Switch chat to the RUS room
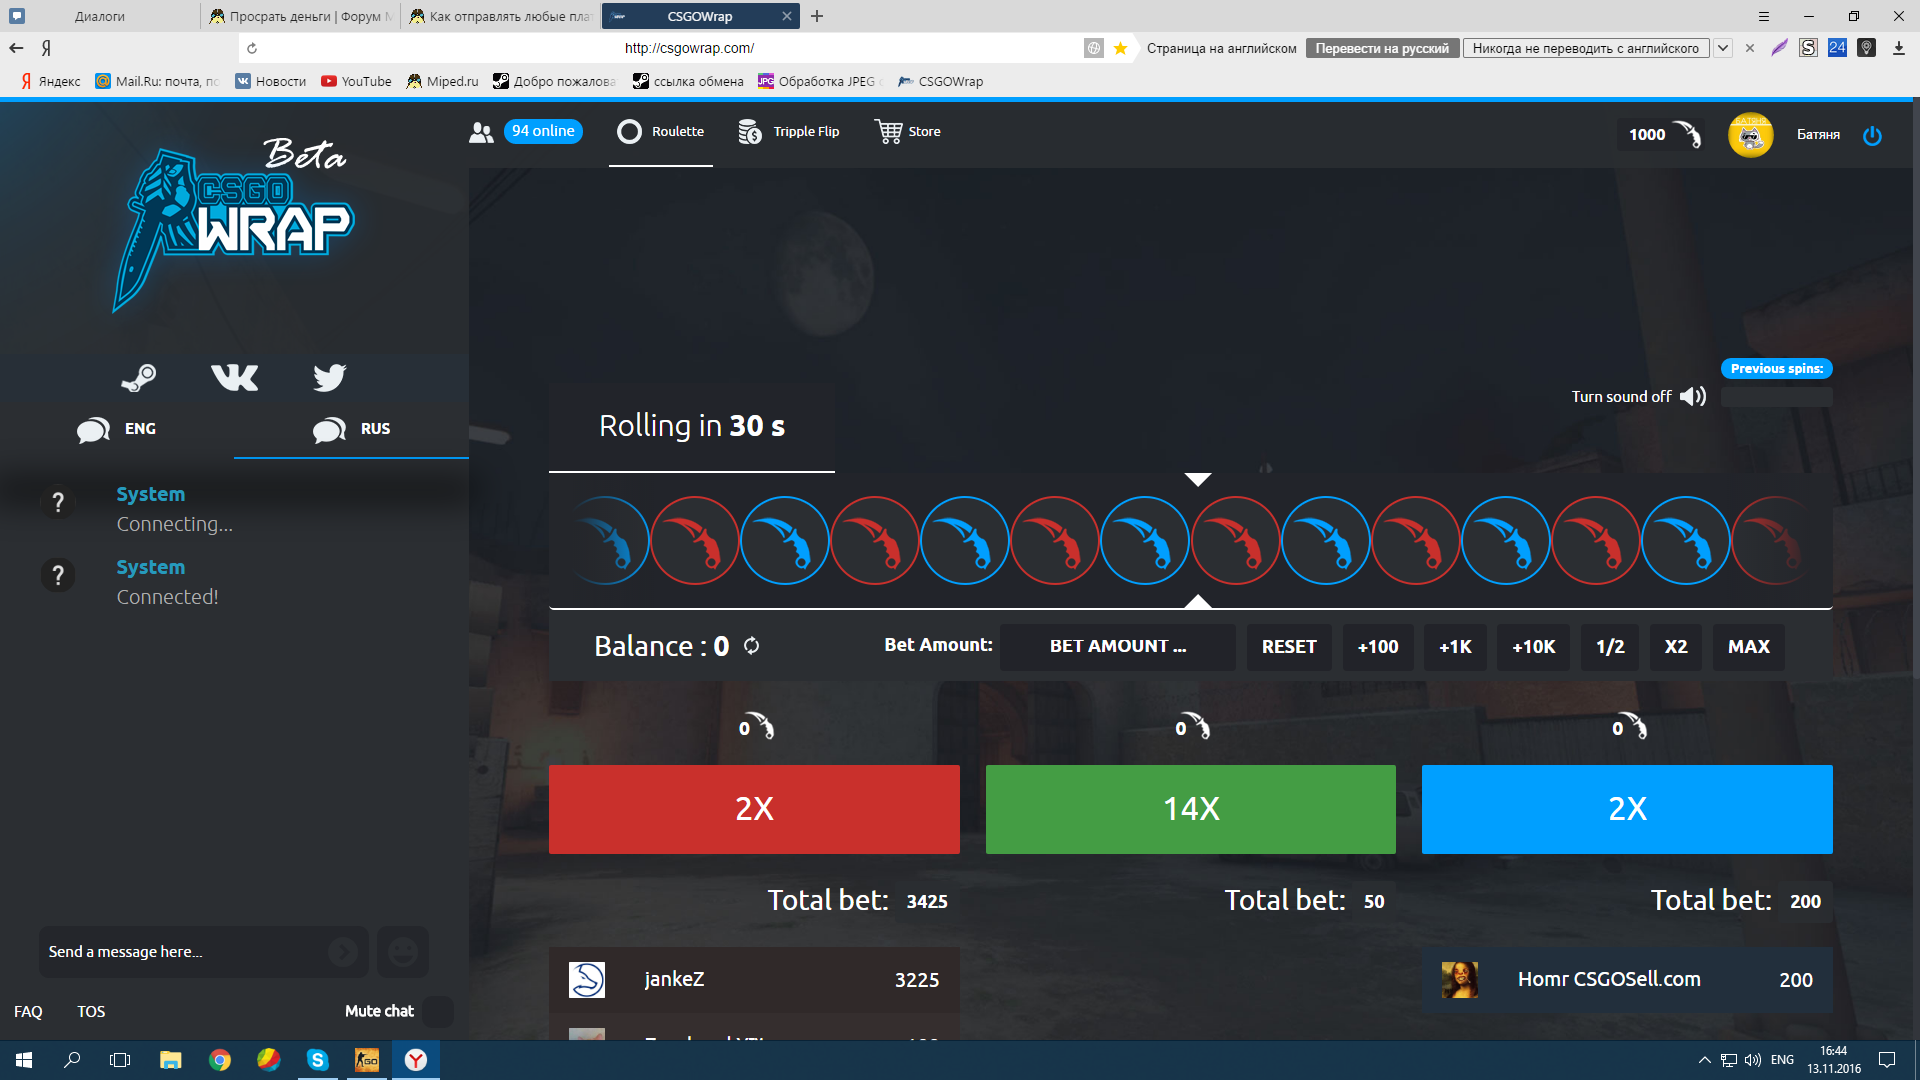 click(x=351, y=430)
